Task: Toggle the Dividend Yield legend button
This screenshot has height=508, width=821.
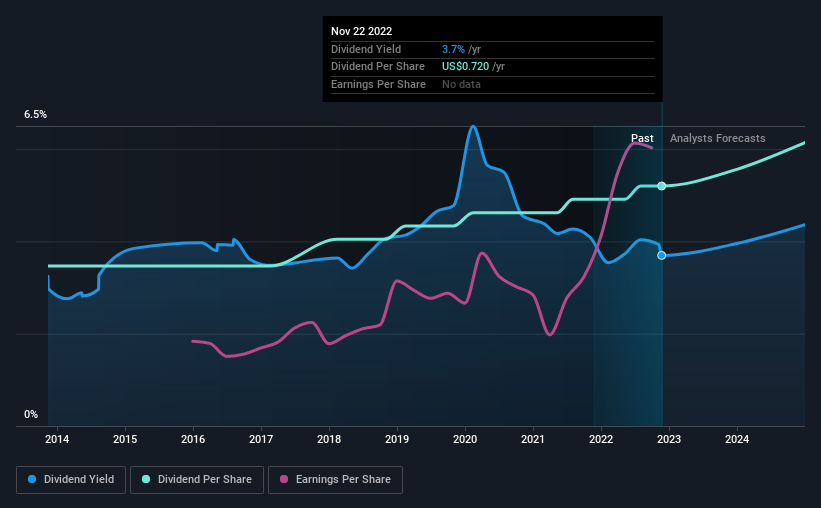Action: pyautogui.click(x=71, y=480)
